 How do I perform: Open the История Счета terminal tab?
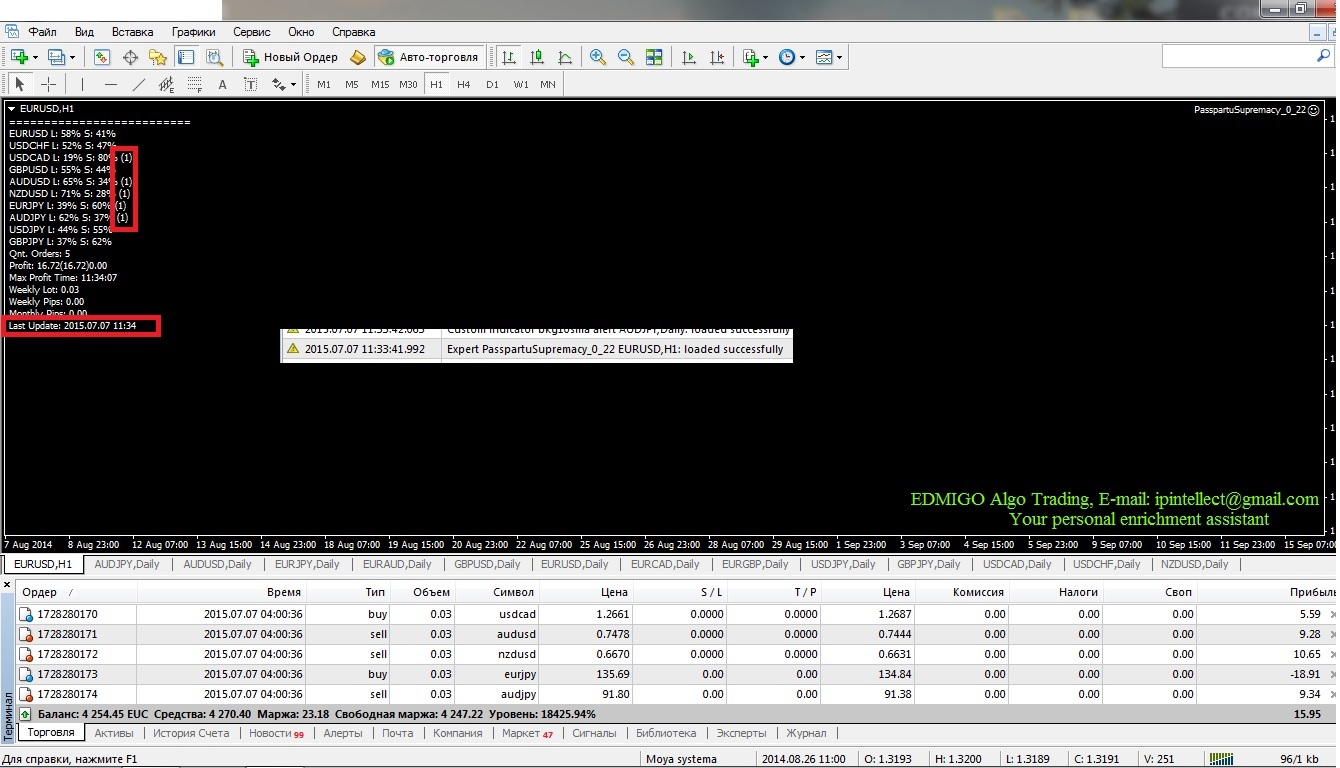pos(191,733)
